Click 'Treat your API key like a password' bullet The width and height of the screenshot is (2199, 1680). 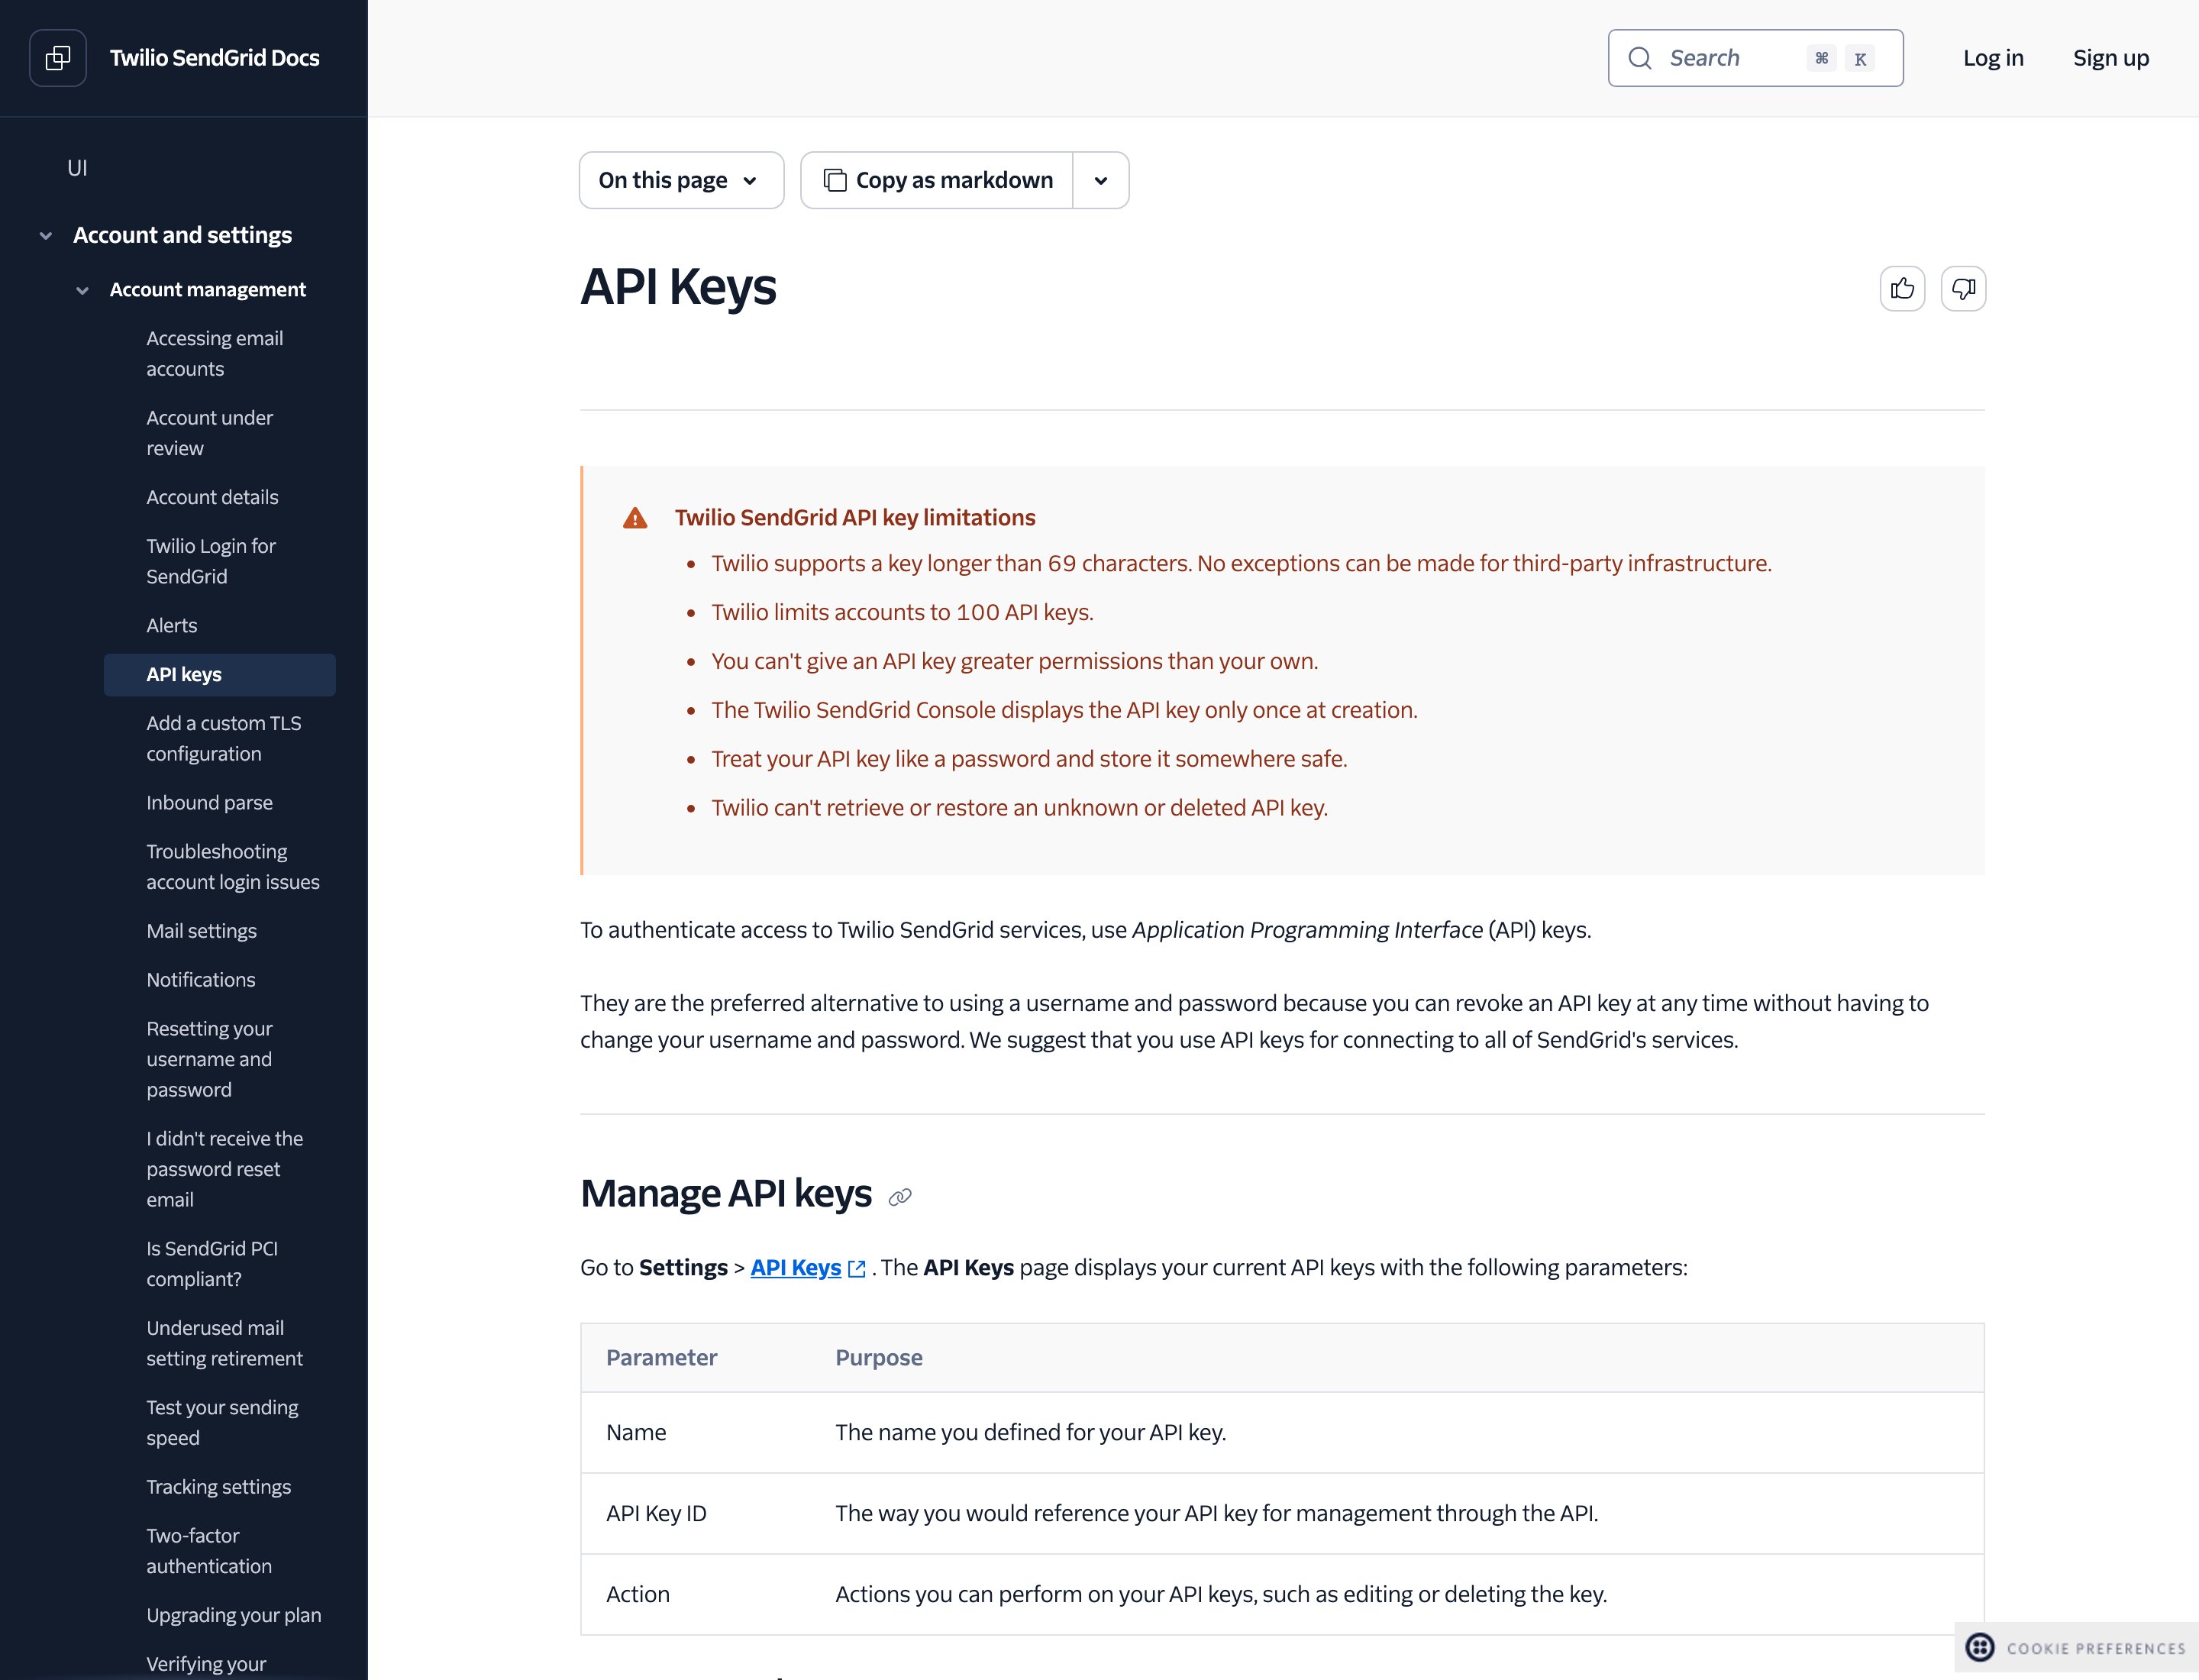tap(1030, 759)
